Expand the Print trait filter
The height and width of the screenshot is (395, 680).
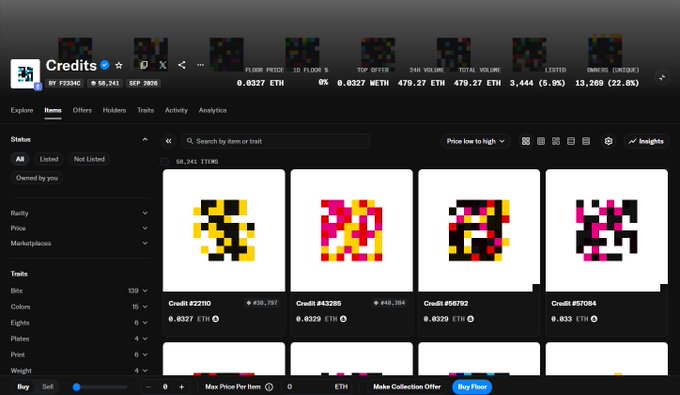coord(79,355)
